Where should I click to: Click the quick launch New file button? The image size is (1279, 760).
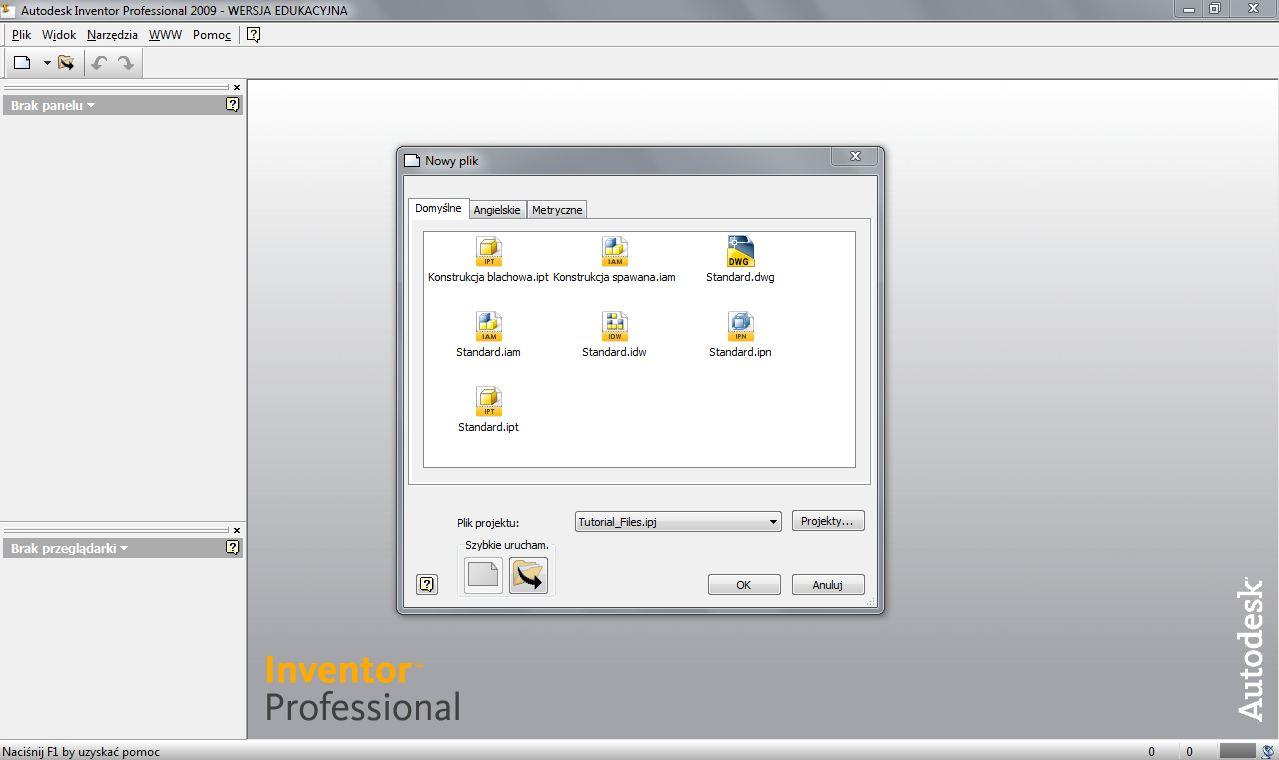[x=483, y=575]
